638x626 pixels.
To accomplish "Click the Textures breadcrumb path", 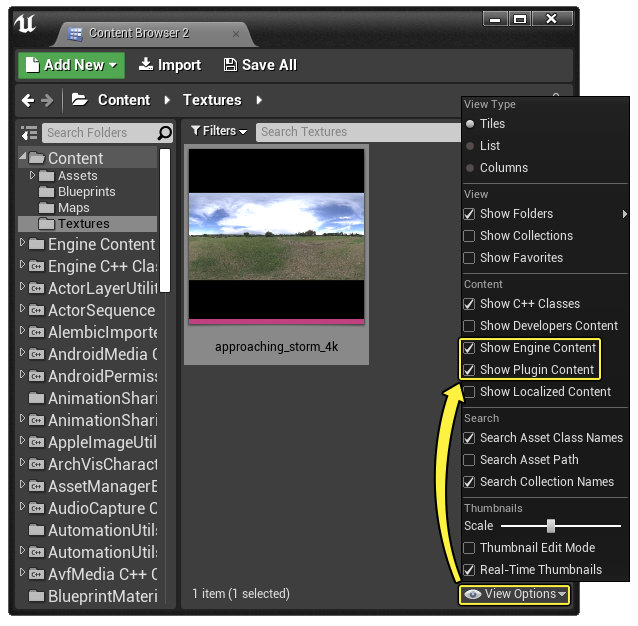I will click(212, 100).
